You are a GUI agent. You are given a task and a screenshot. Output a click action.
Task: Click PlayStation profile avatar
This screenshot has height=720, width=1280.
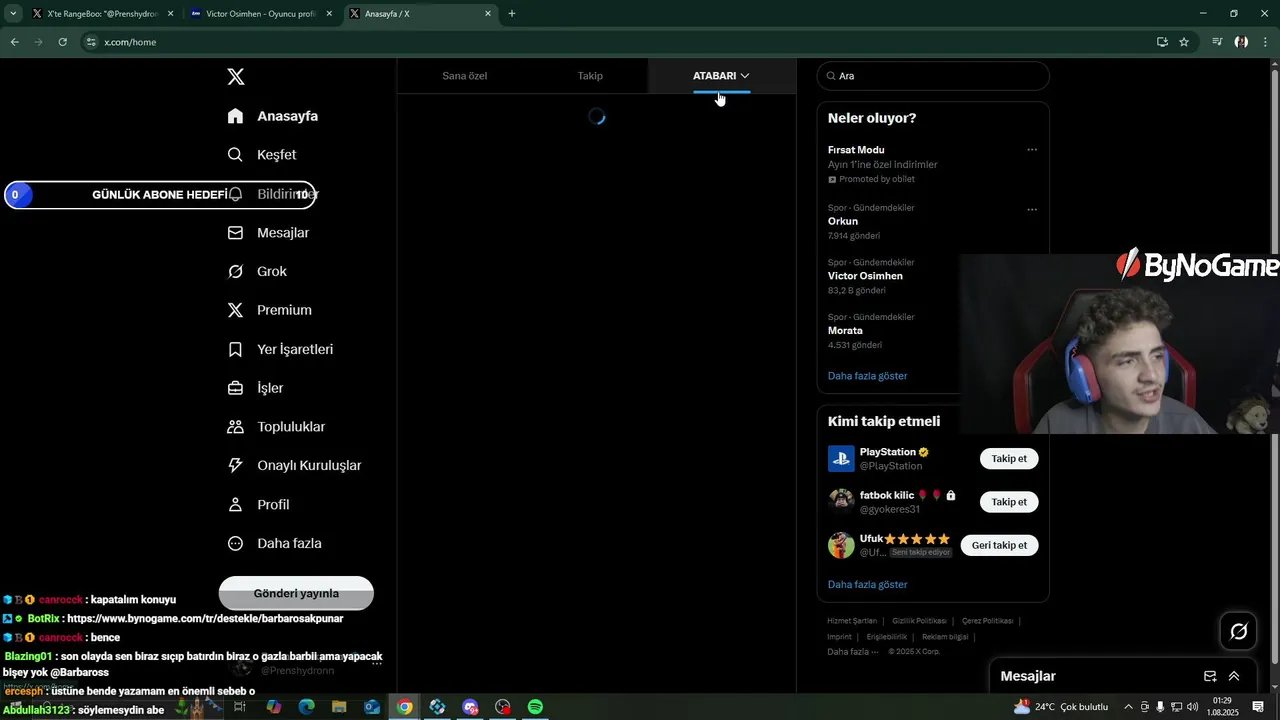tap(841, 459)
